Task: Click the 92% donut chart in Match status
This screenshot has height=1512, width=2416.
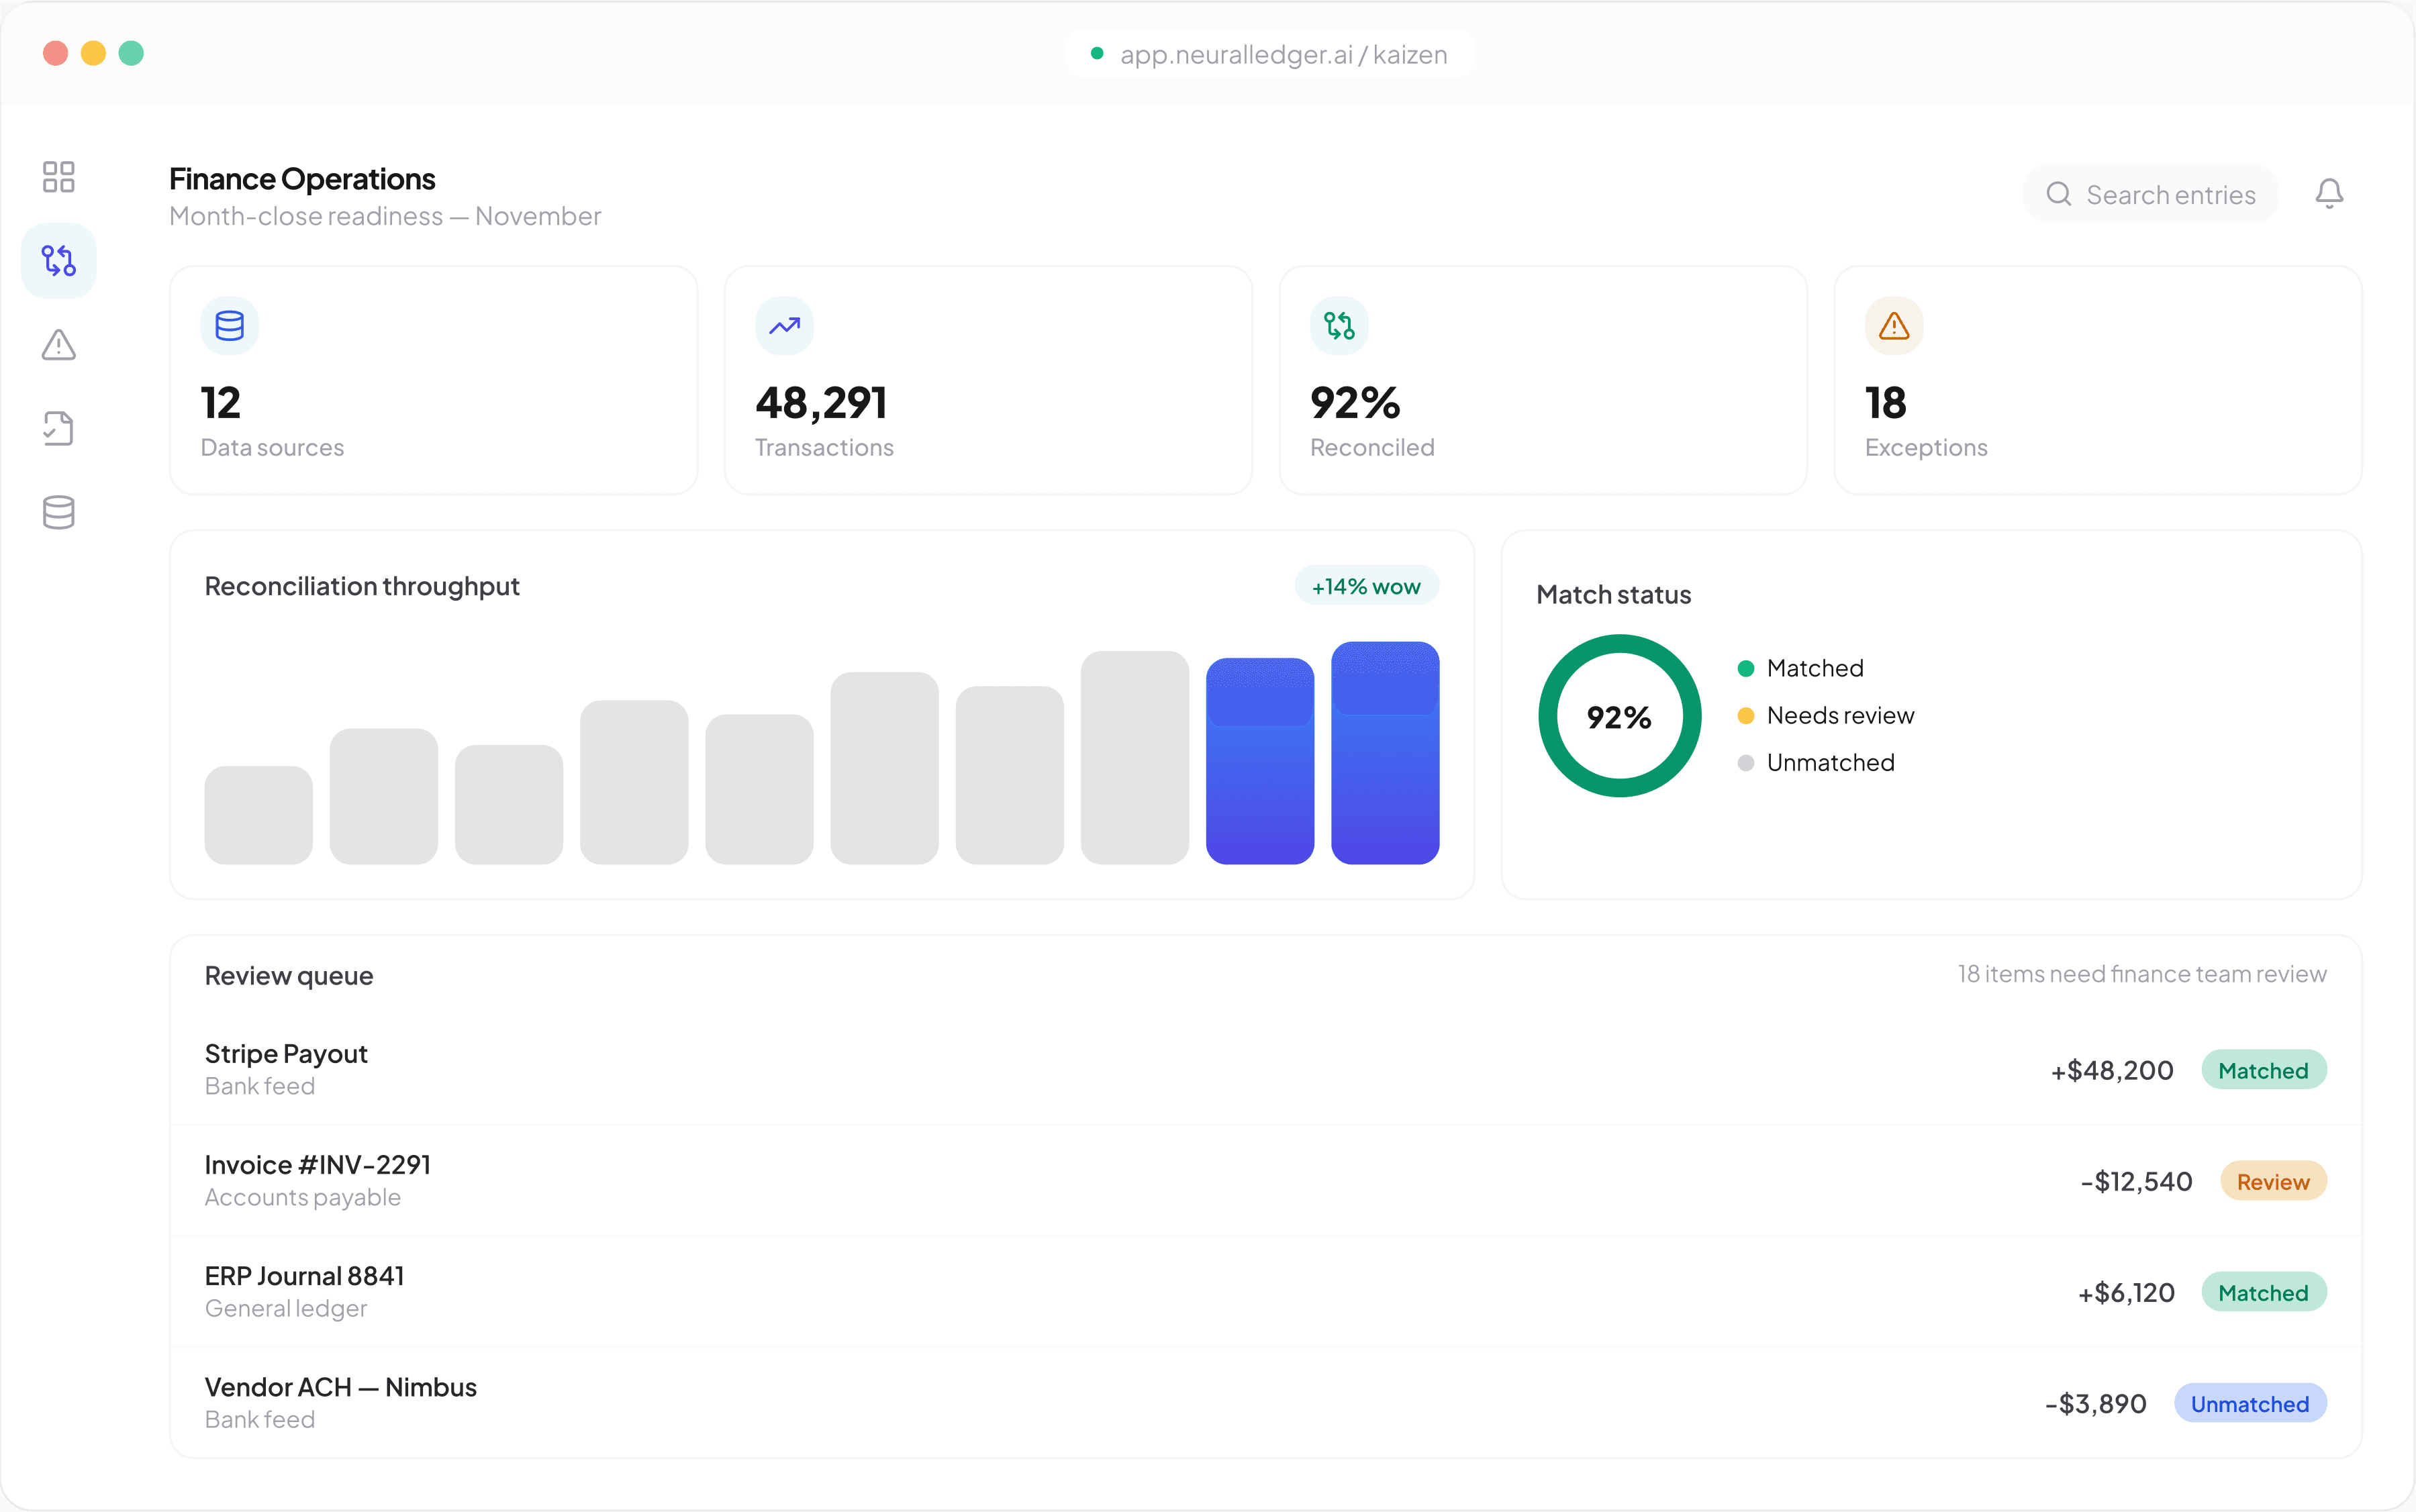Action: [x=1620, y=716]
